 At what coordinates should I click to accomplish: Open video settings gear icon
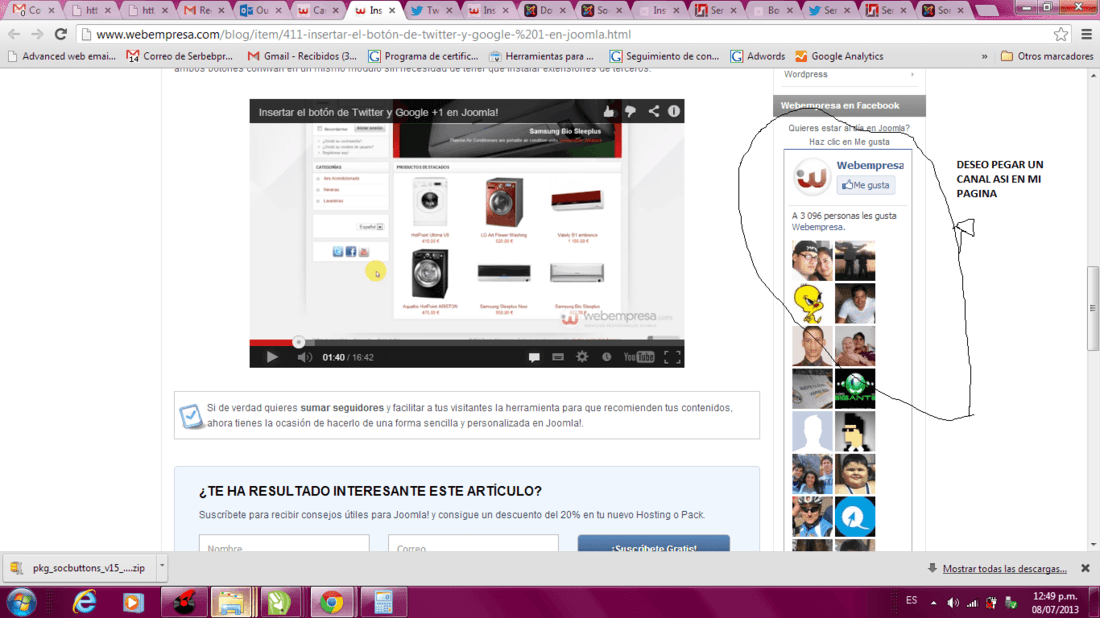(582, 357)
